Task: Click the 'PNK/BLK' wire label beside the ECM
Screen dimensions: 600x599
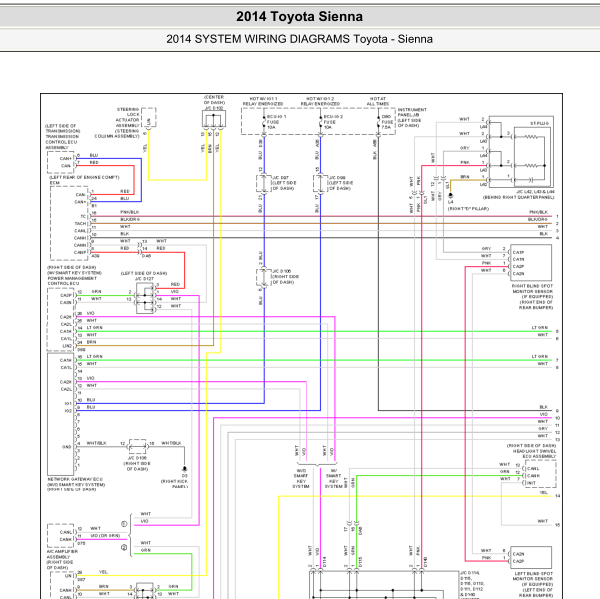Action: click(130, 212)
